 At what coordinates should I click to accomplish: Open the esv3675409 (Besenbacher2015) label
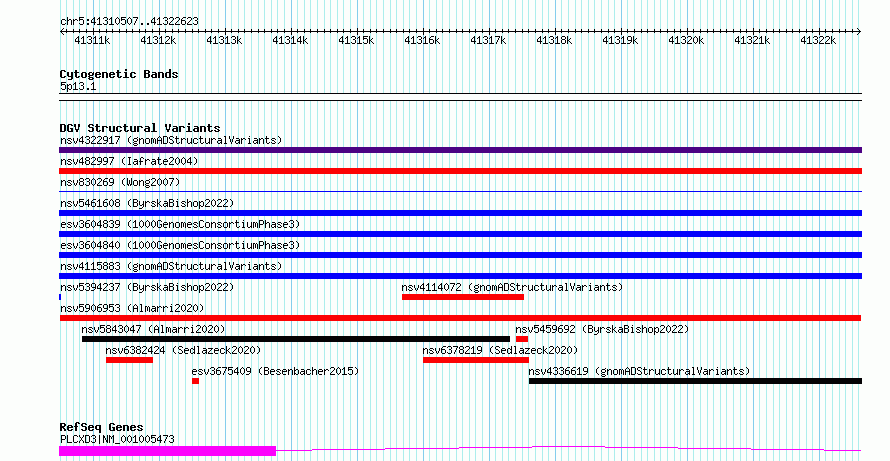[x=275, y=371]
